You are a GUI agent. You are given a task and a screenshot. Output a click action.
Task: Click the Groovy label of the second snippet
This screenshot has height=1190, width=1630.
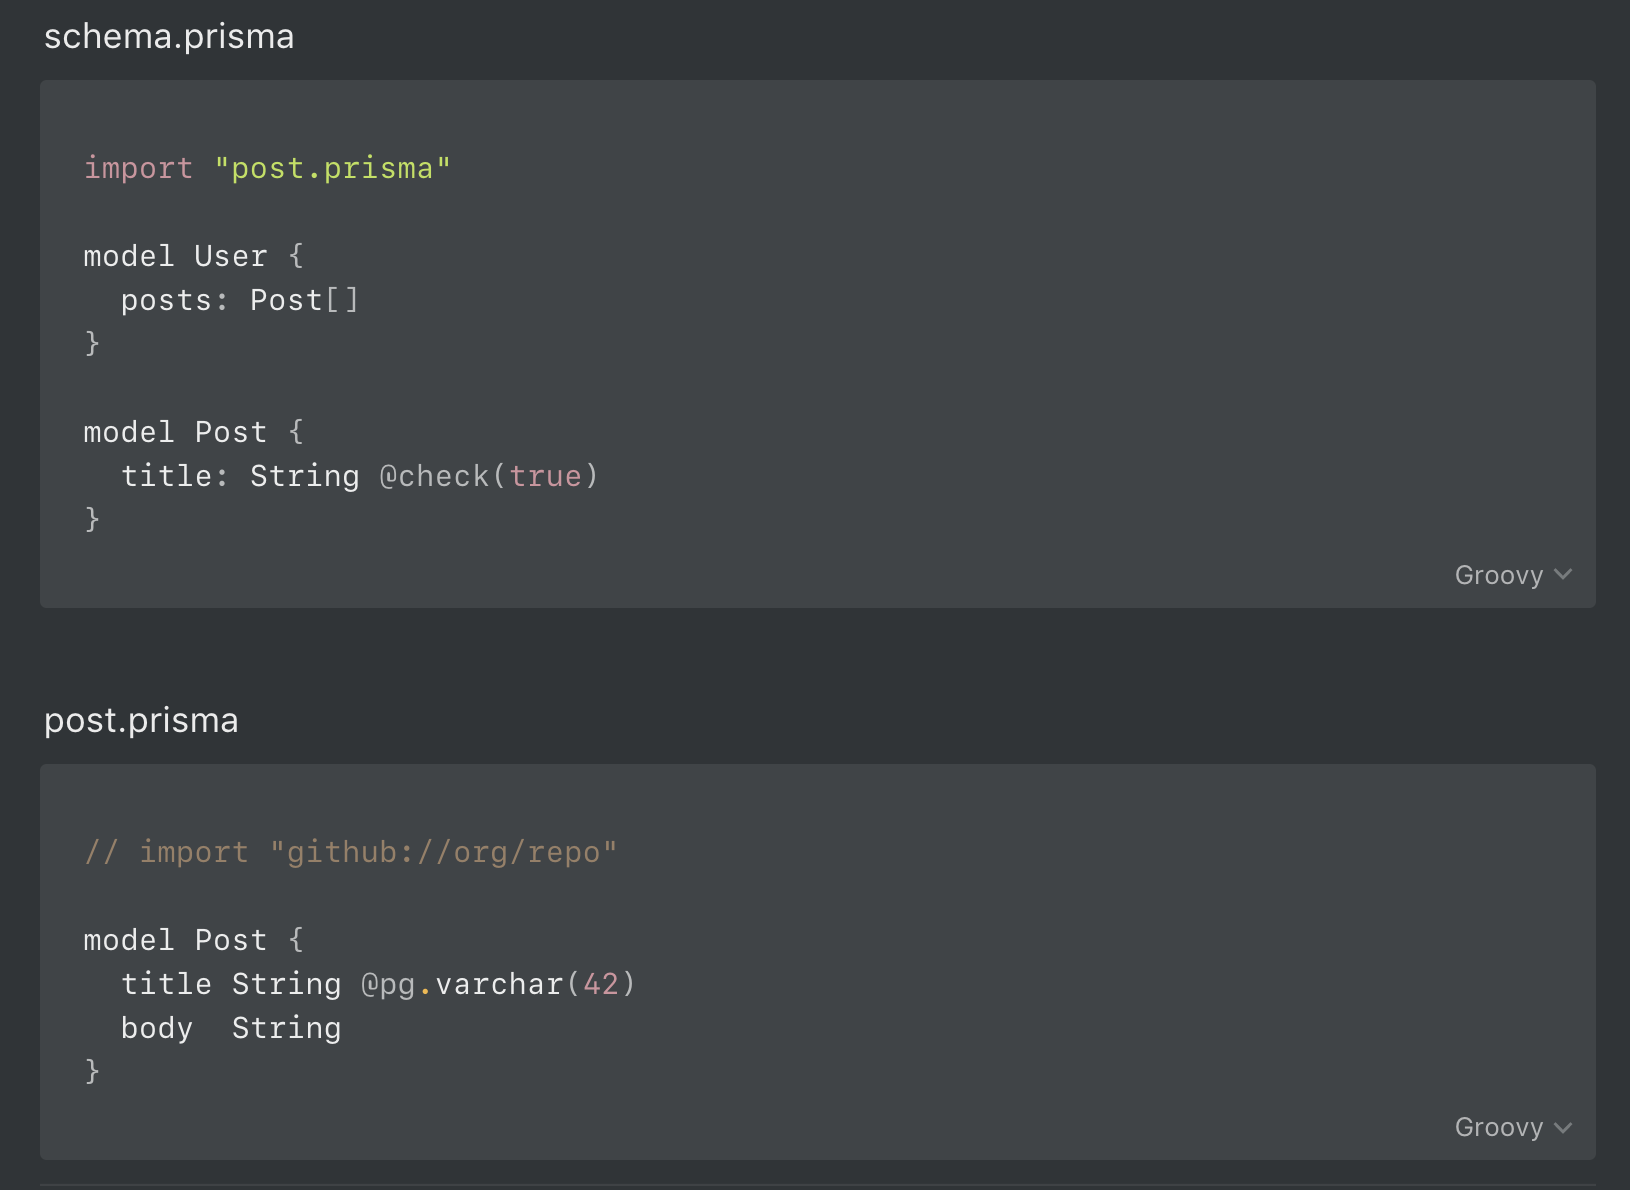coord(1499,1127)
